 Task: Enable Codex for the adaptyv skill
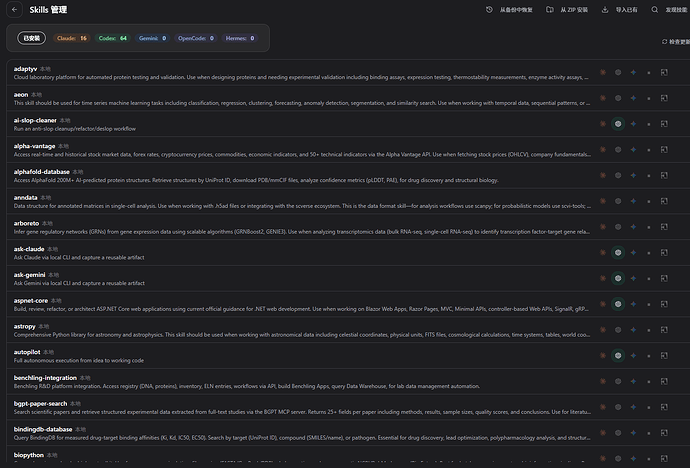click(618, 72)
